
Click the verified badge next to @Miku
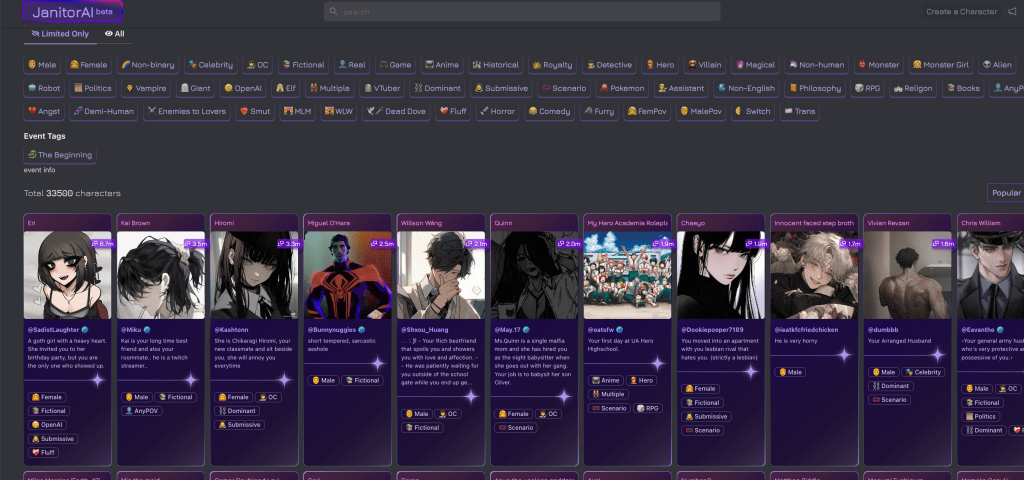tap(148, 329)
